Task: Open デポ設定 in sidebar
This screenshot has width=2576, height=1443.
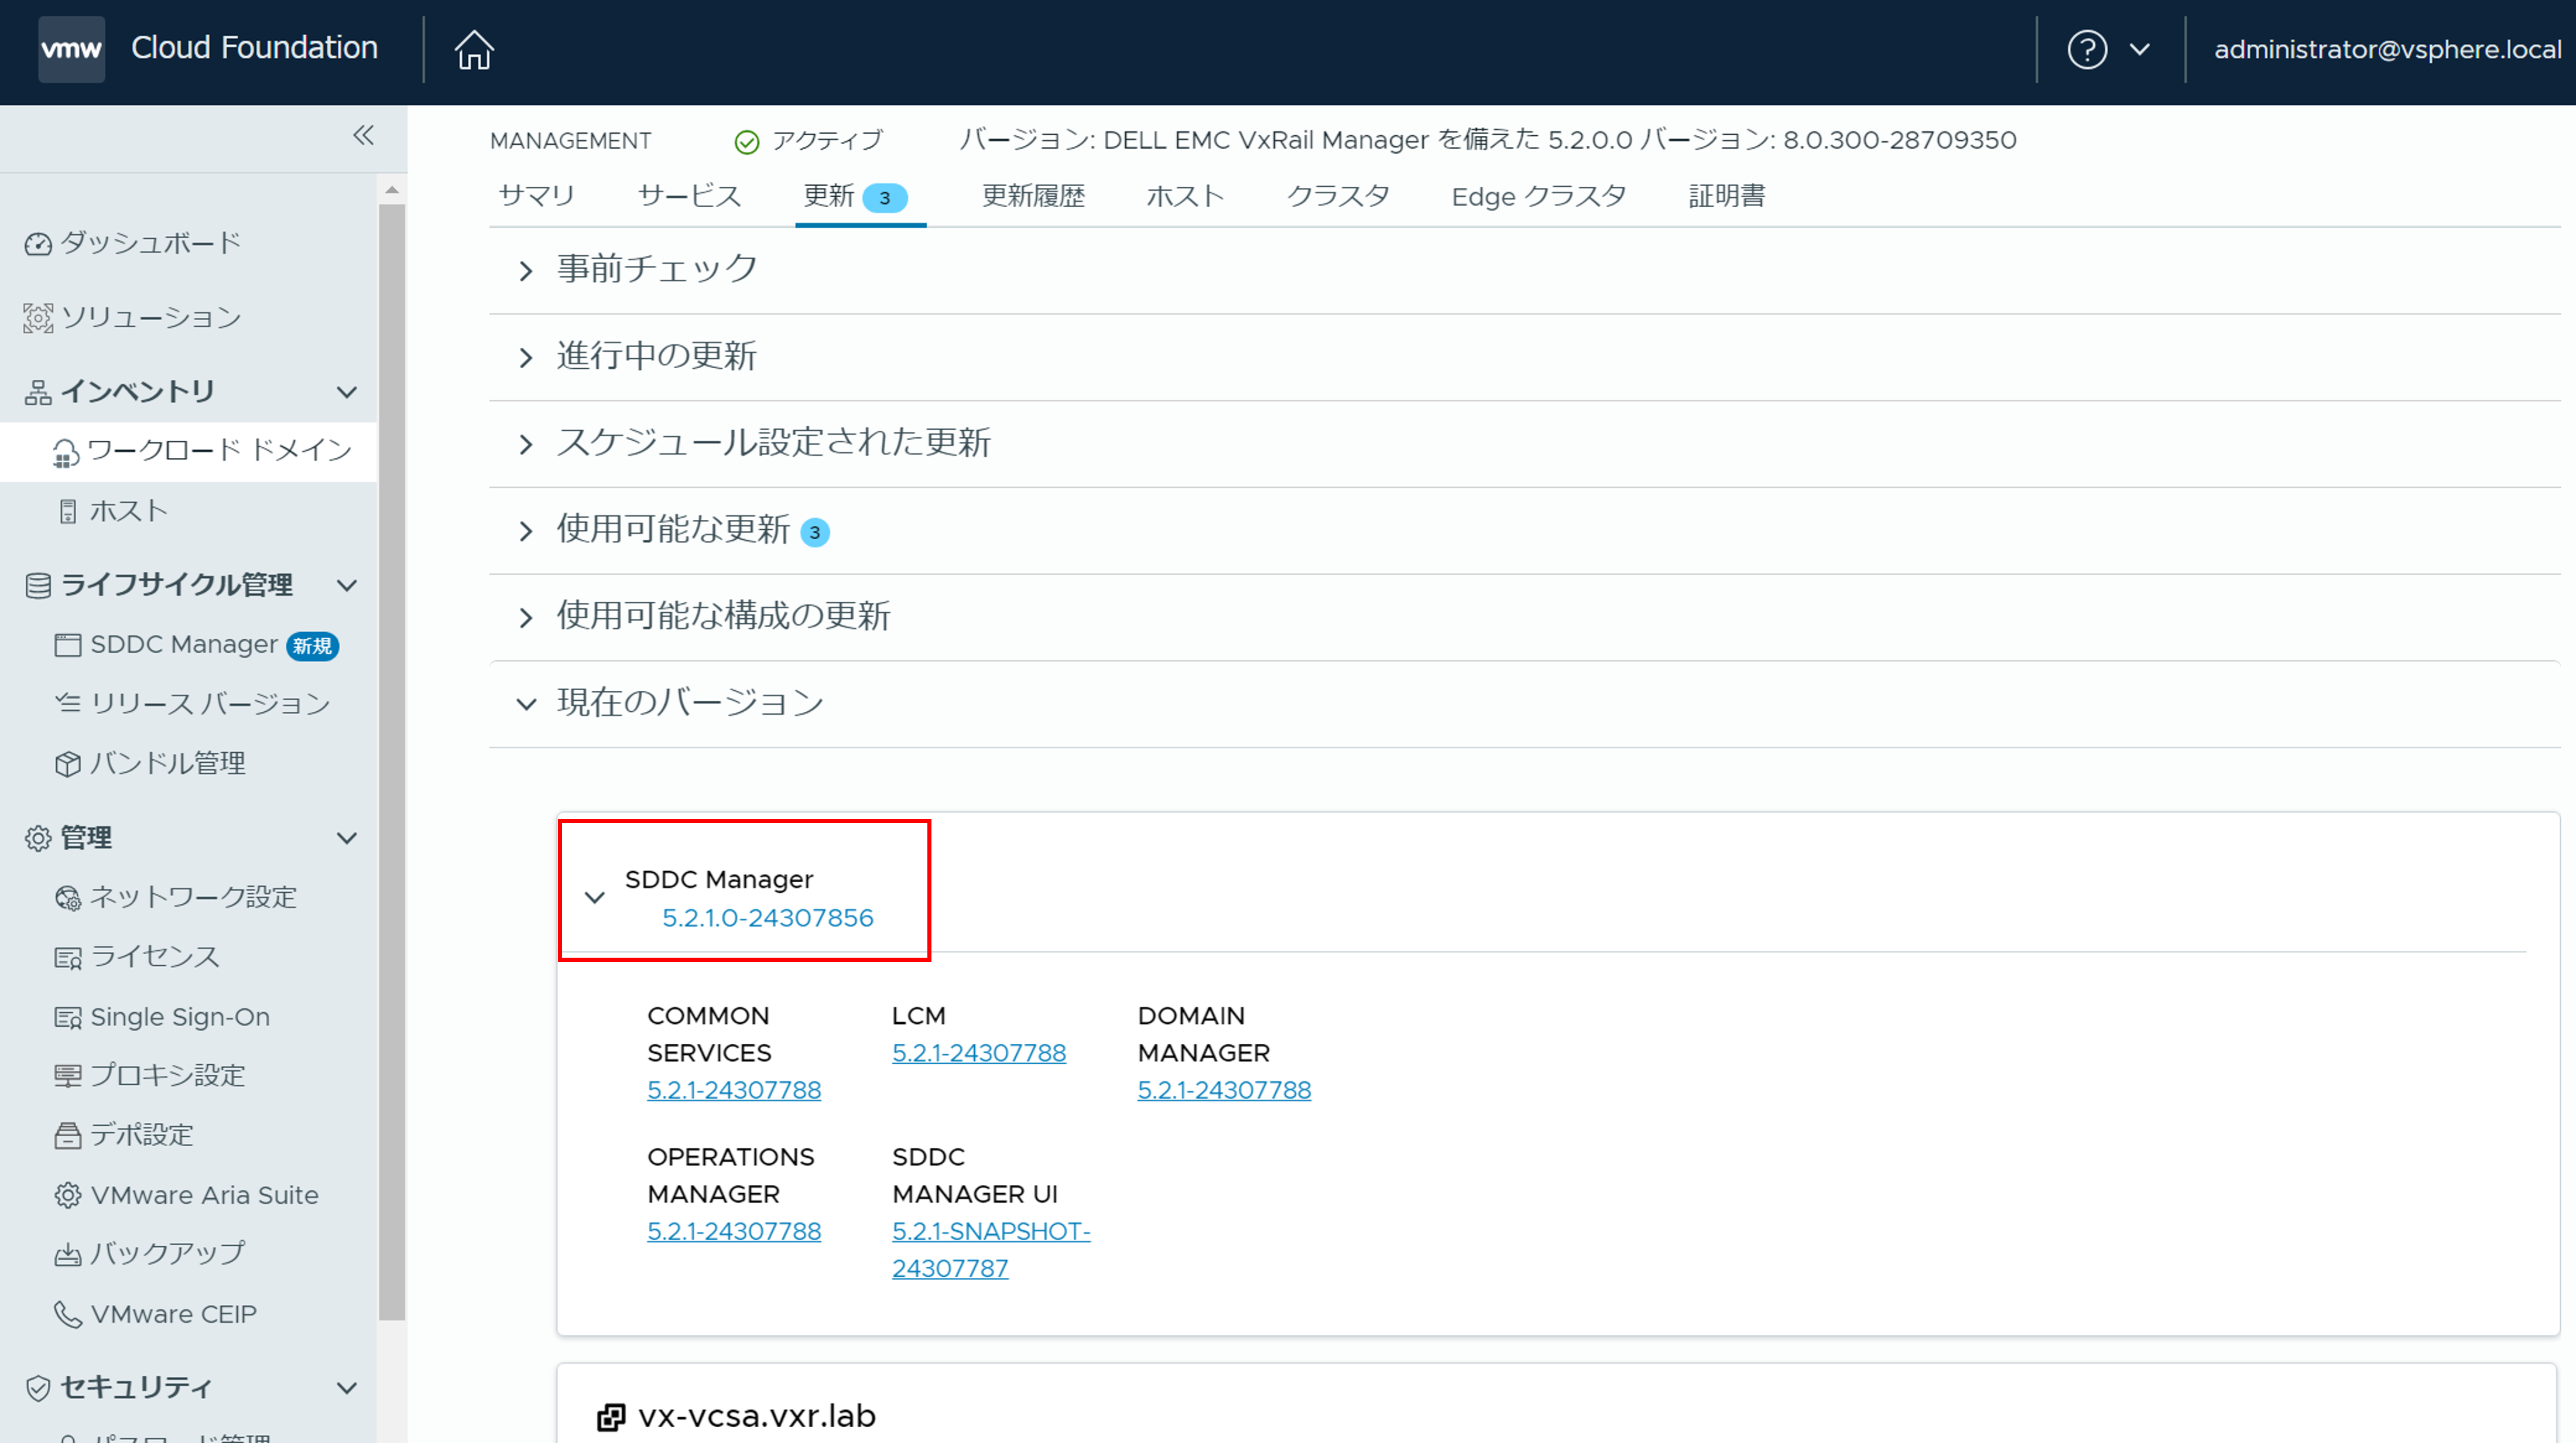Action: (x=142, y=1135)
